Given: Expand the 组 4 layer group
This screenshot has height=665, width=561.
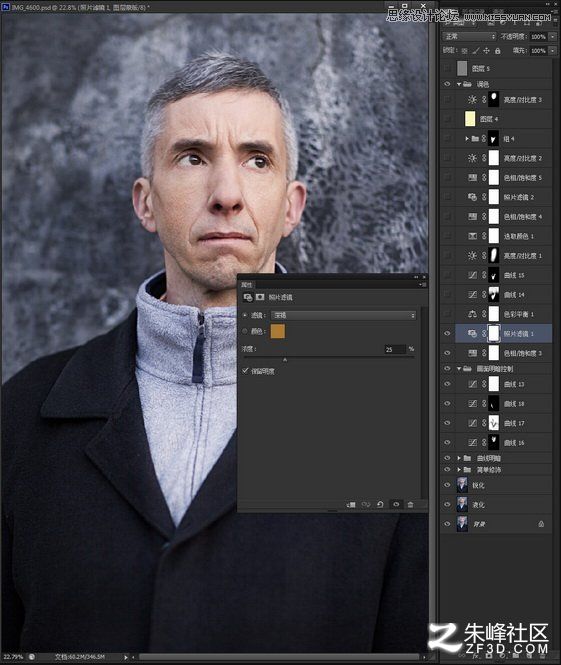Looking at the screenshot, I should 467,139.
